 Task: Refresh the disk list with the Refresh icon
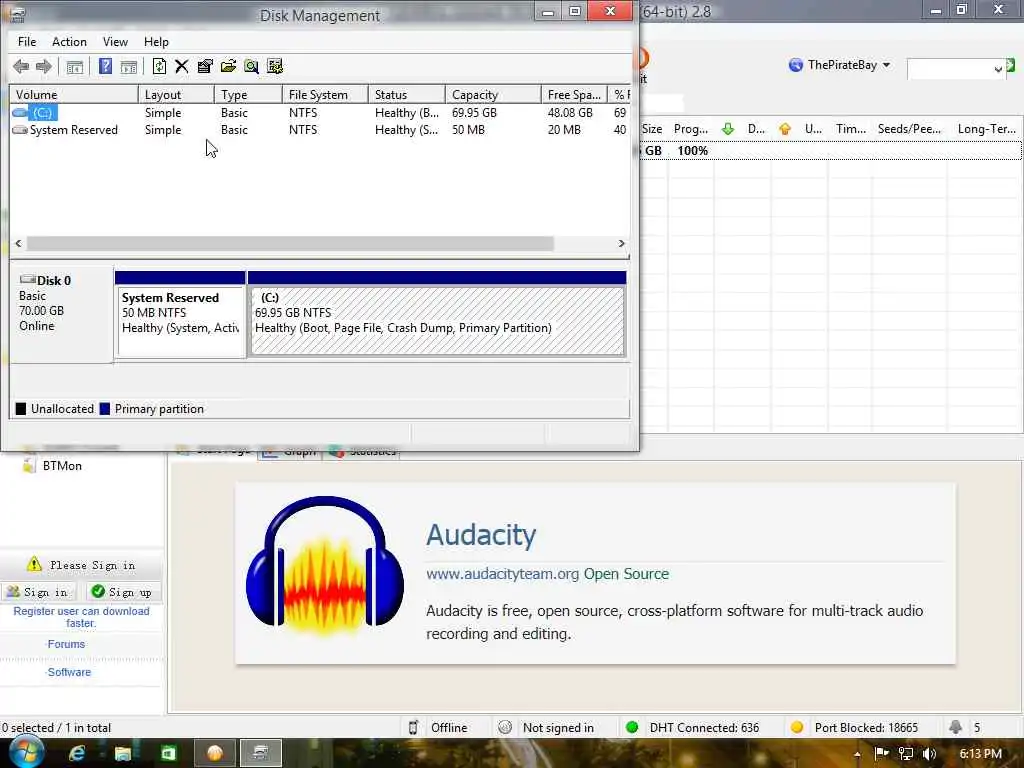click(159, 67)
